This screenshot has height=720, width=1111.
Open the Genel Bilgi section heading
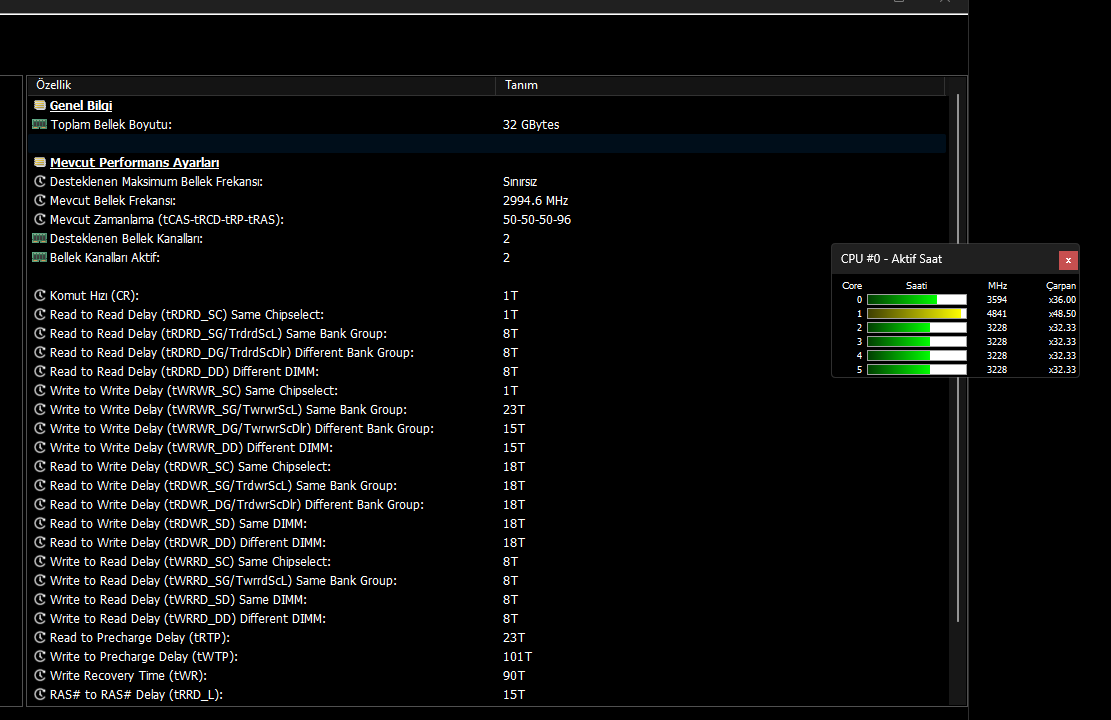click(81, 105)
